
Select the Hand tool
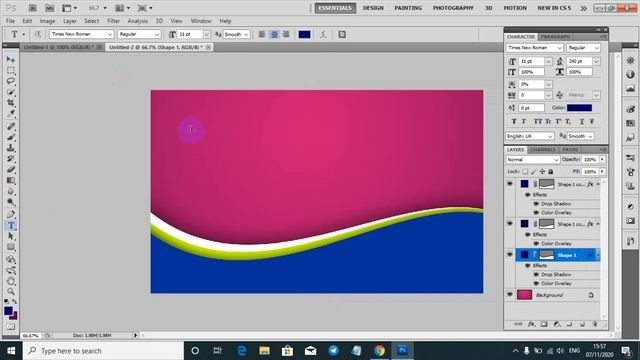click(x=11, y=281)
